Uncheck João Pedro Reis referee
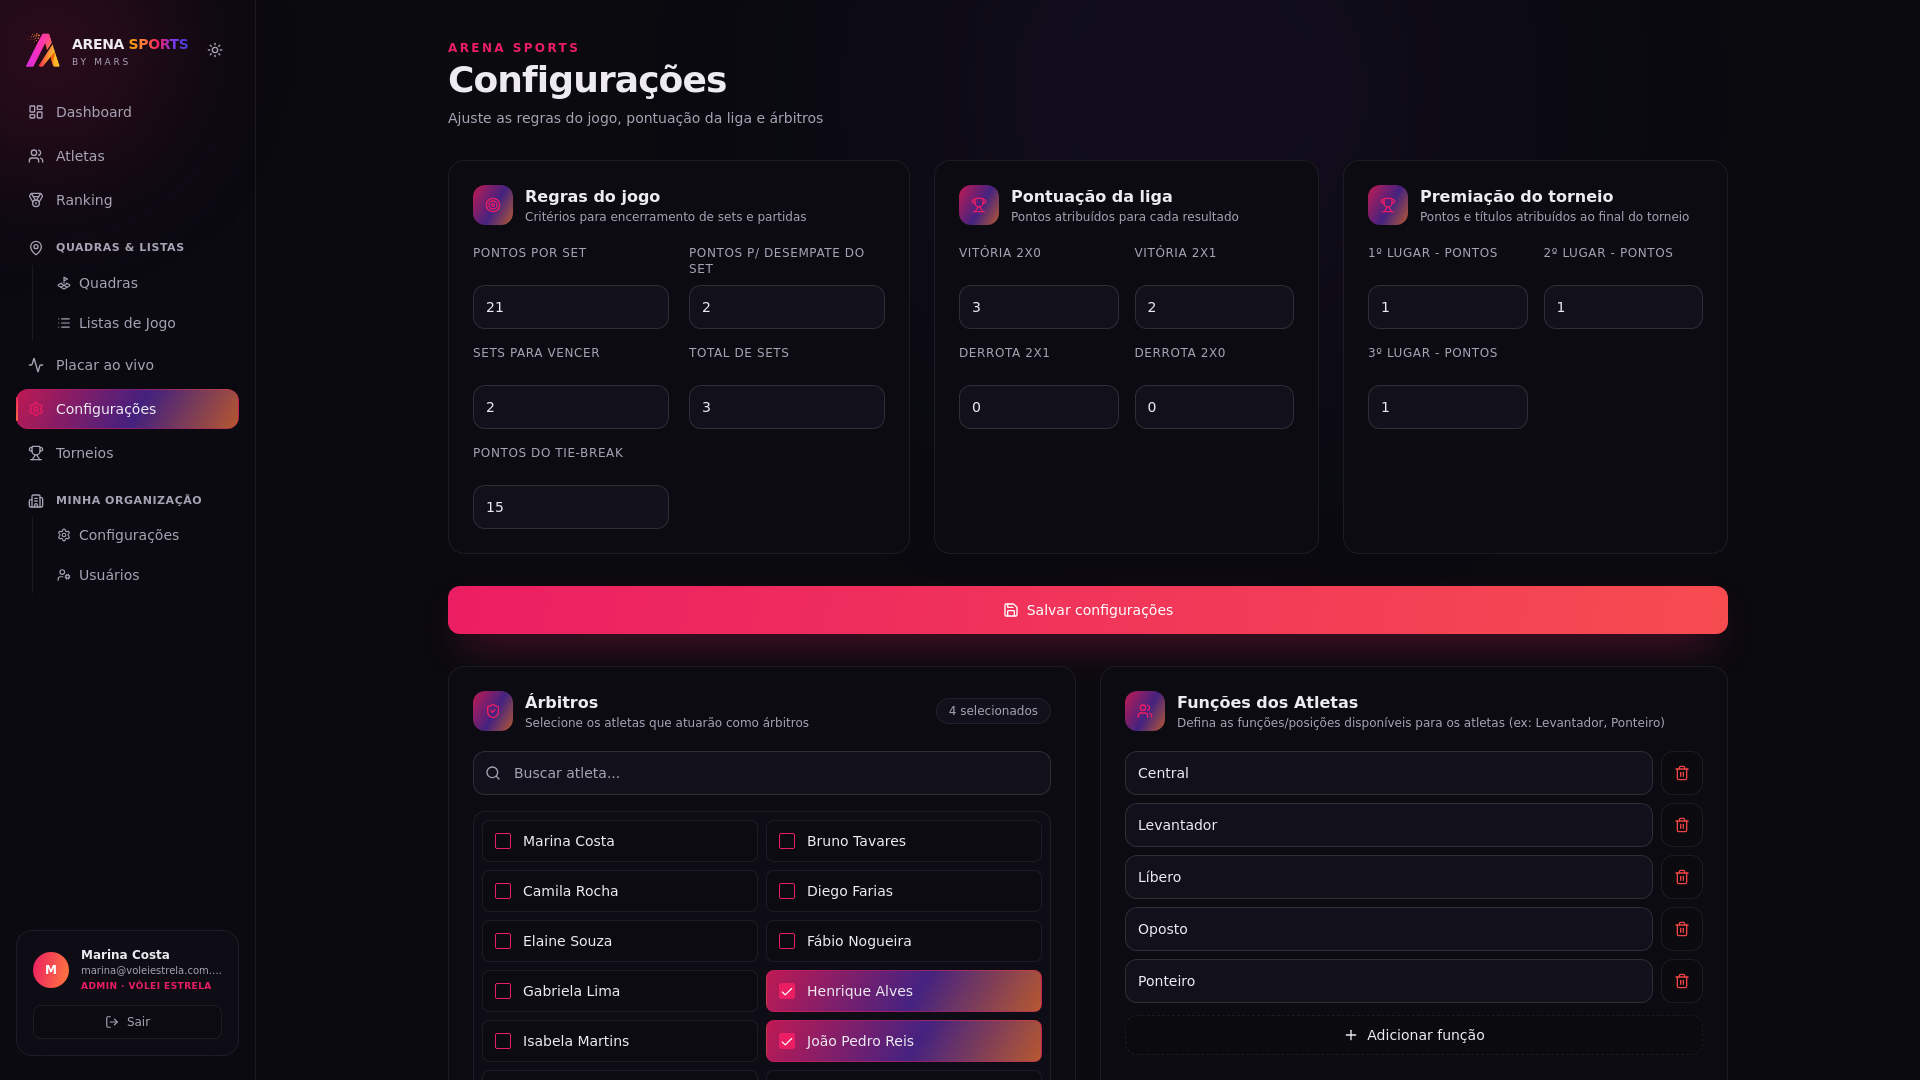The height and width of the screenshot is (1080, 1920). click(787, 1041)
